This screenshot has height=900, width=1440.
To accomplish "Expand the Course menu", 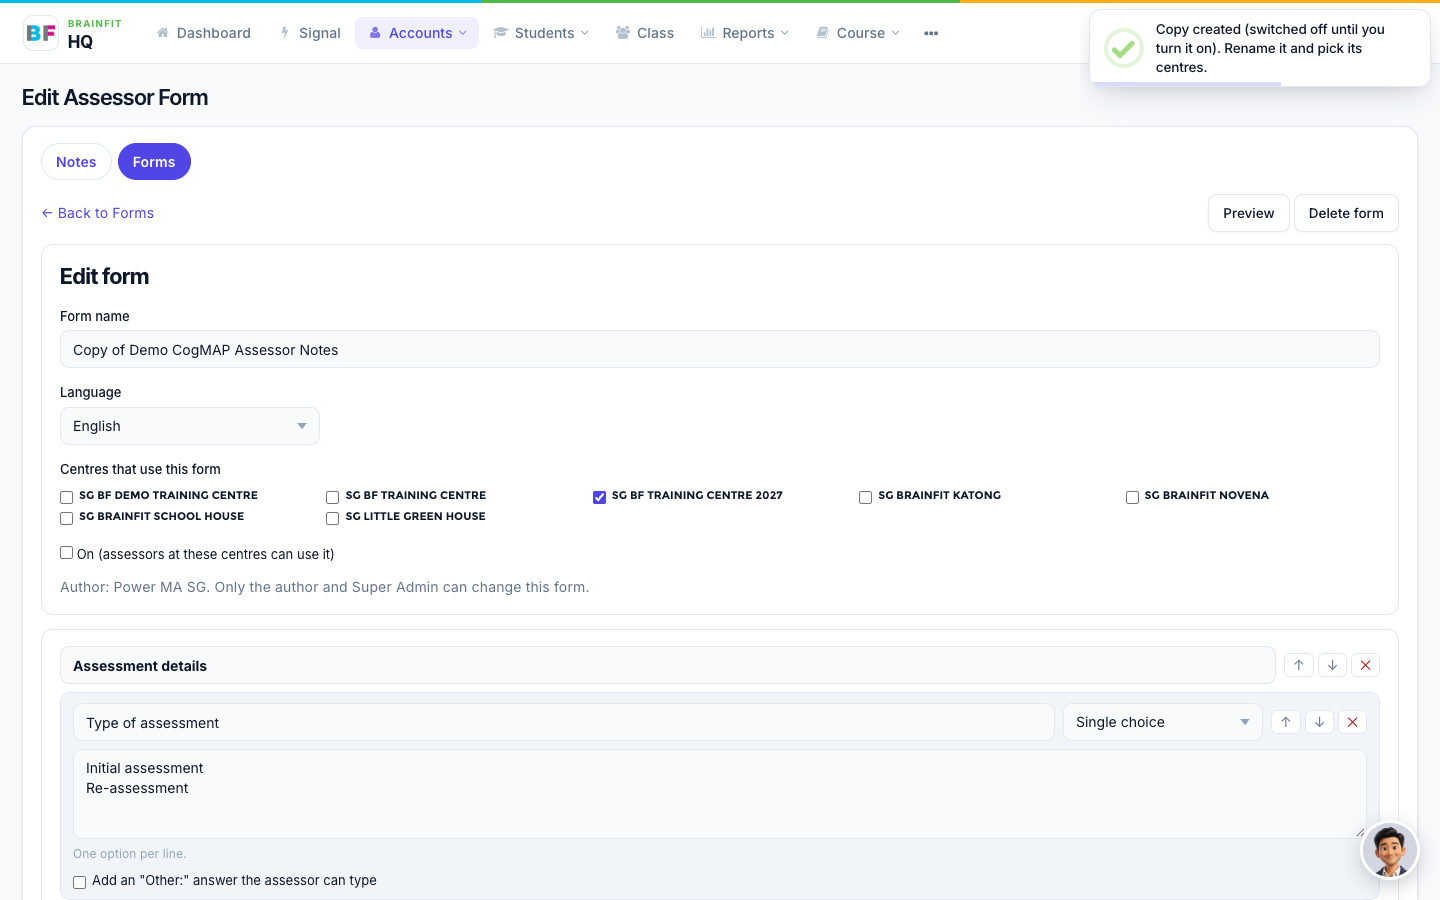I will point(858,33).
